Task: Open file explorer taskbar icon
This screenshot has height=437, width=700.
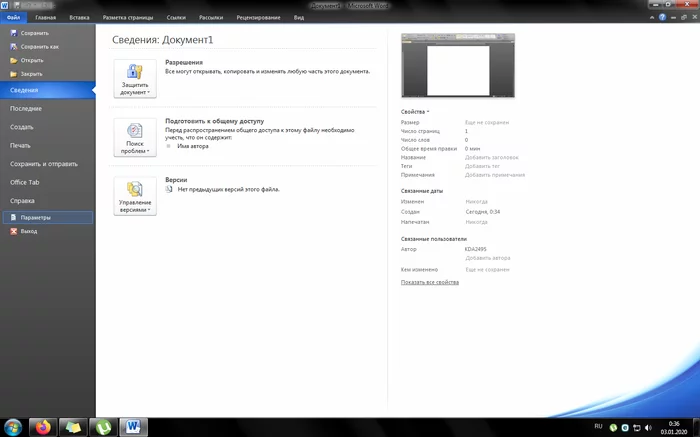Action: coord(73,428)
